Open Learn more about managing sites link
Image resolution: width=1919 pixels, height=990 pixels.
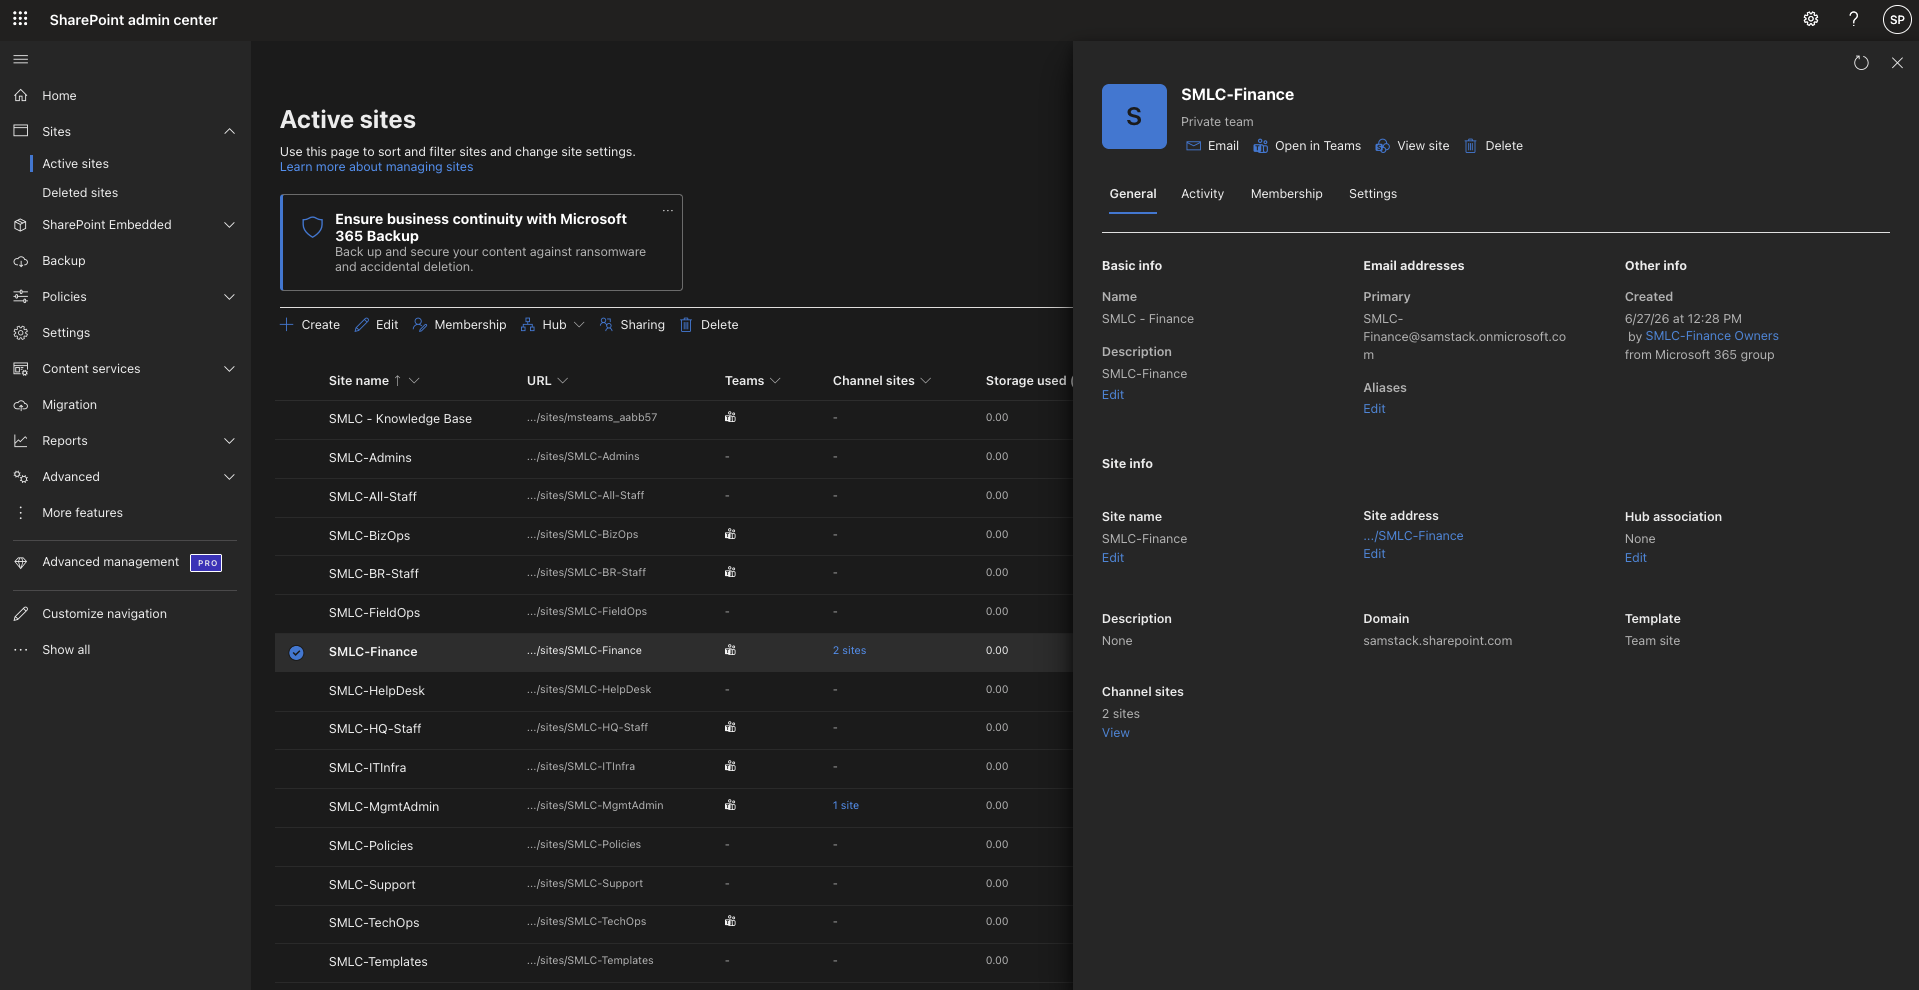click(376, 167)
